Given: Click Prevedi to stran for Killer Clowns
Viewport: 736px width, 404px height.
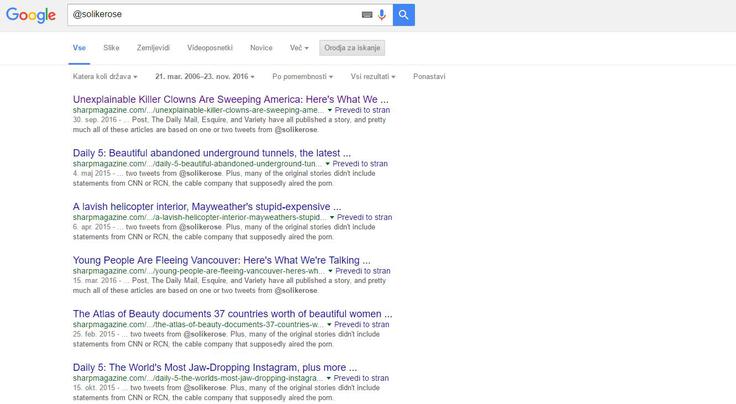Looking at the screenshot, I should 362,110.
